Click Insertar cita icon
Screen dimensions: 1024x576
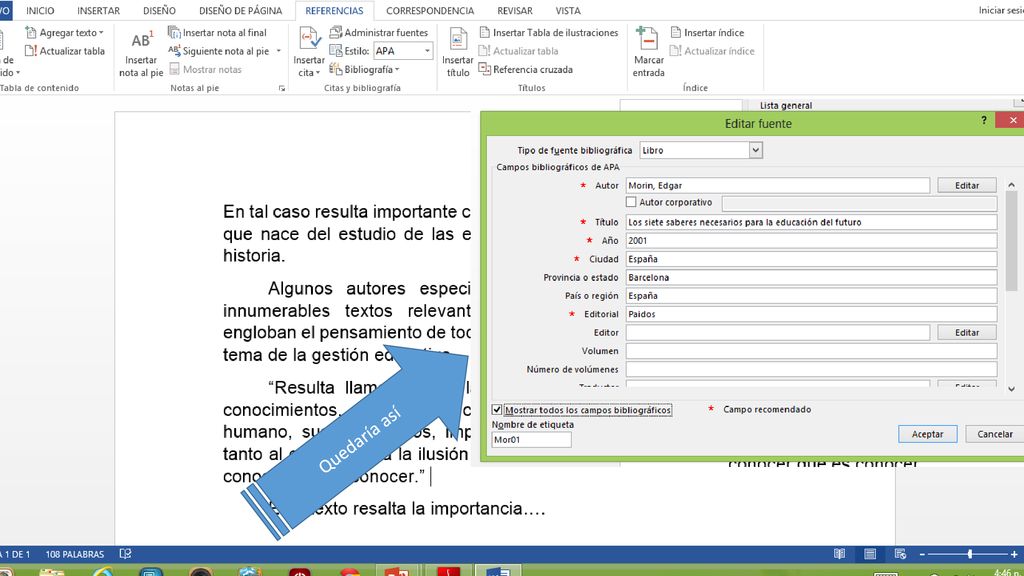[x=309, y=39]
